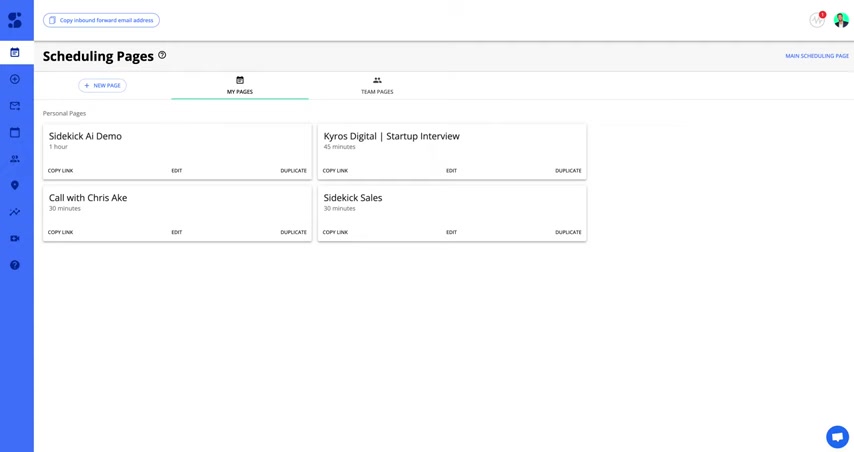Edit the Call with Chris Ake page

(176, 232)
